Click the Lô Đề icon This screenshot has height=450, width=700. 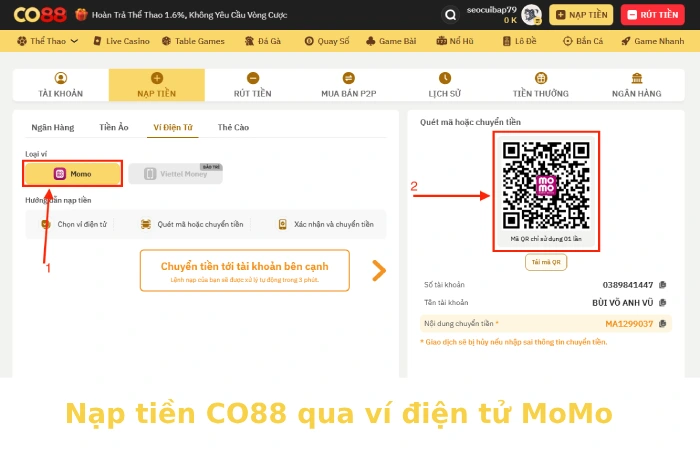[507, 41]
